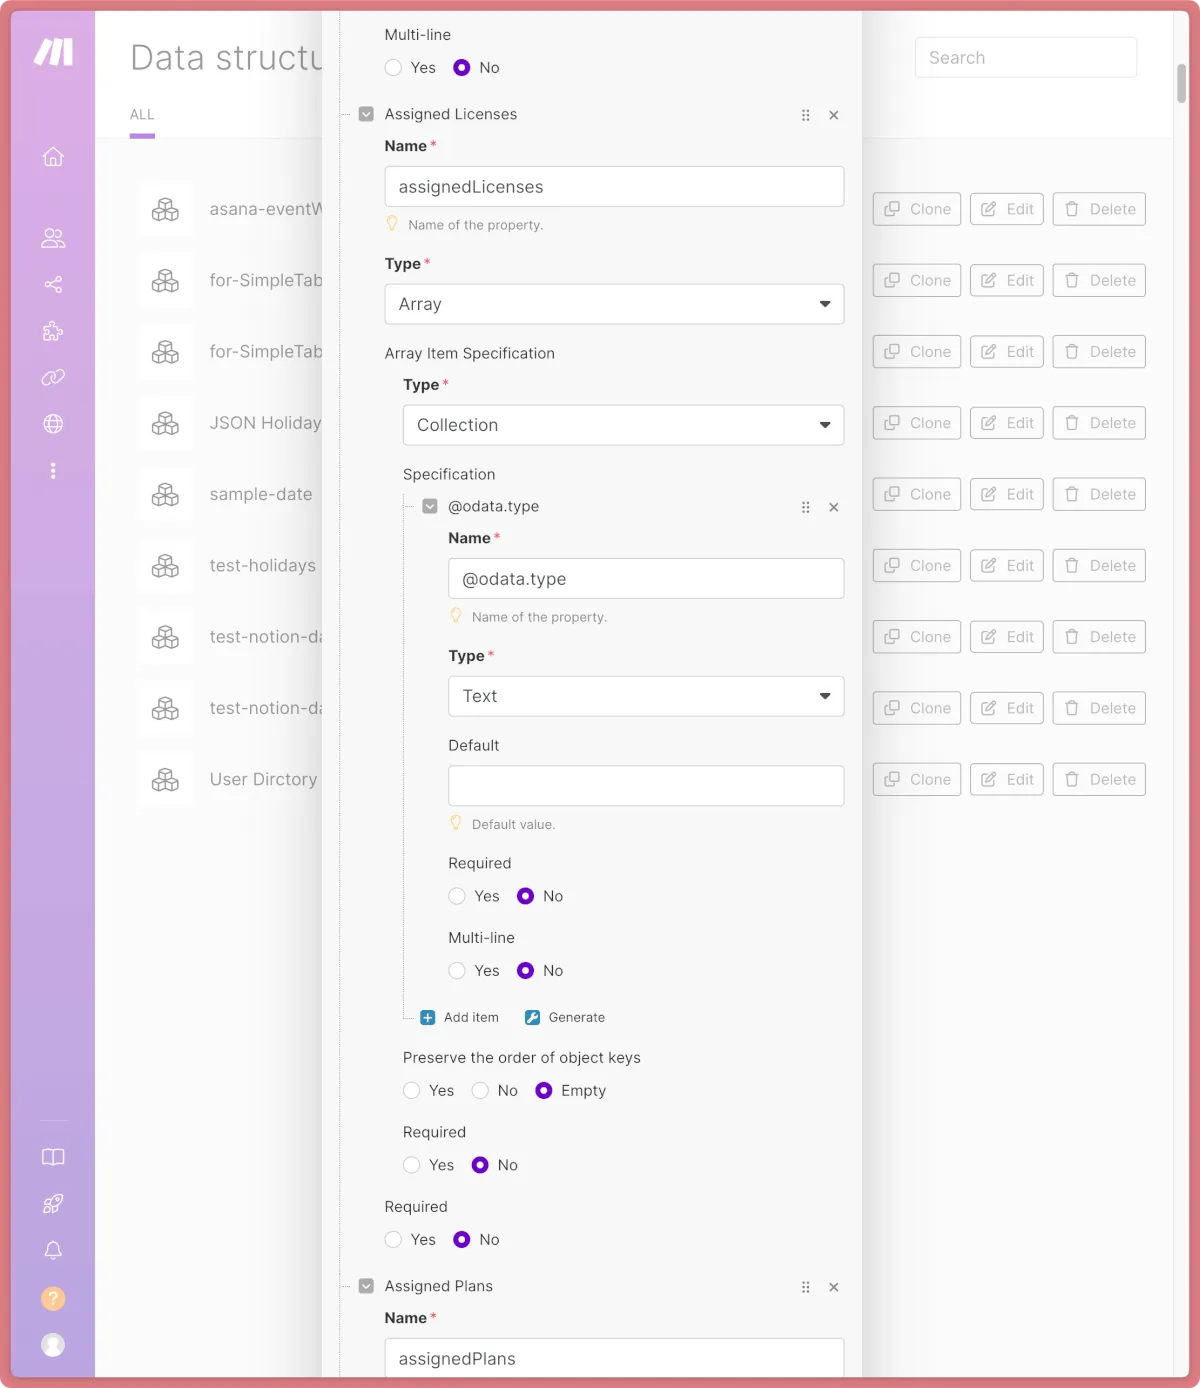This screenshot has height=1388, width=1200.
Task: Open Webhooks globe icon in sidebar
Action: 53,424
